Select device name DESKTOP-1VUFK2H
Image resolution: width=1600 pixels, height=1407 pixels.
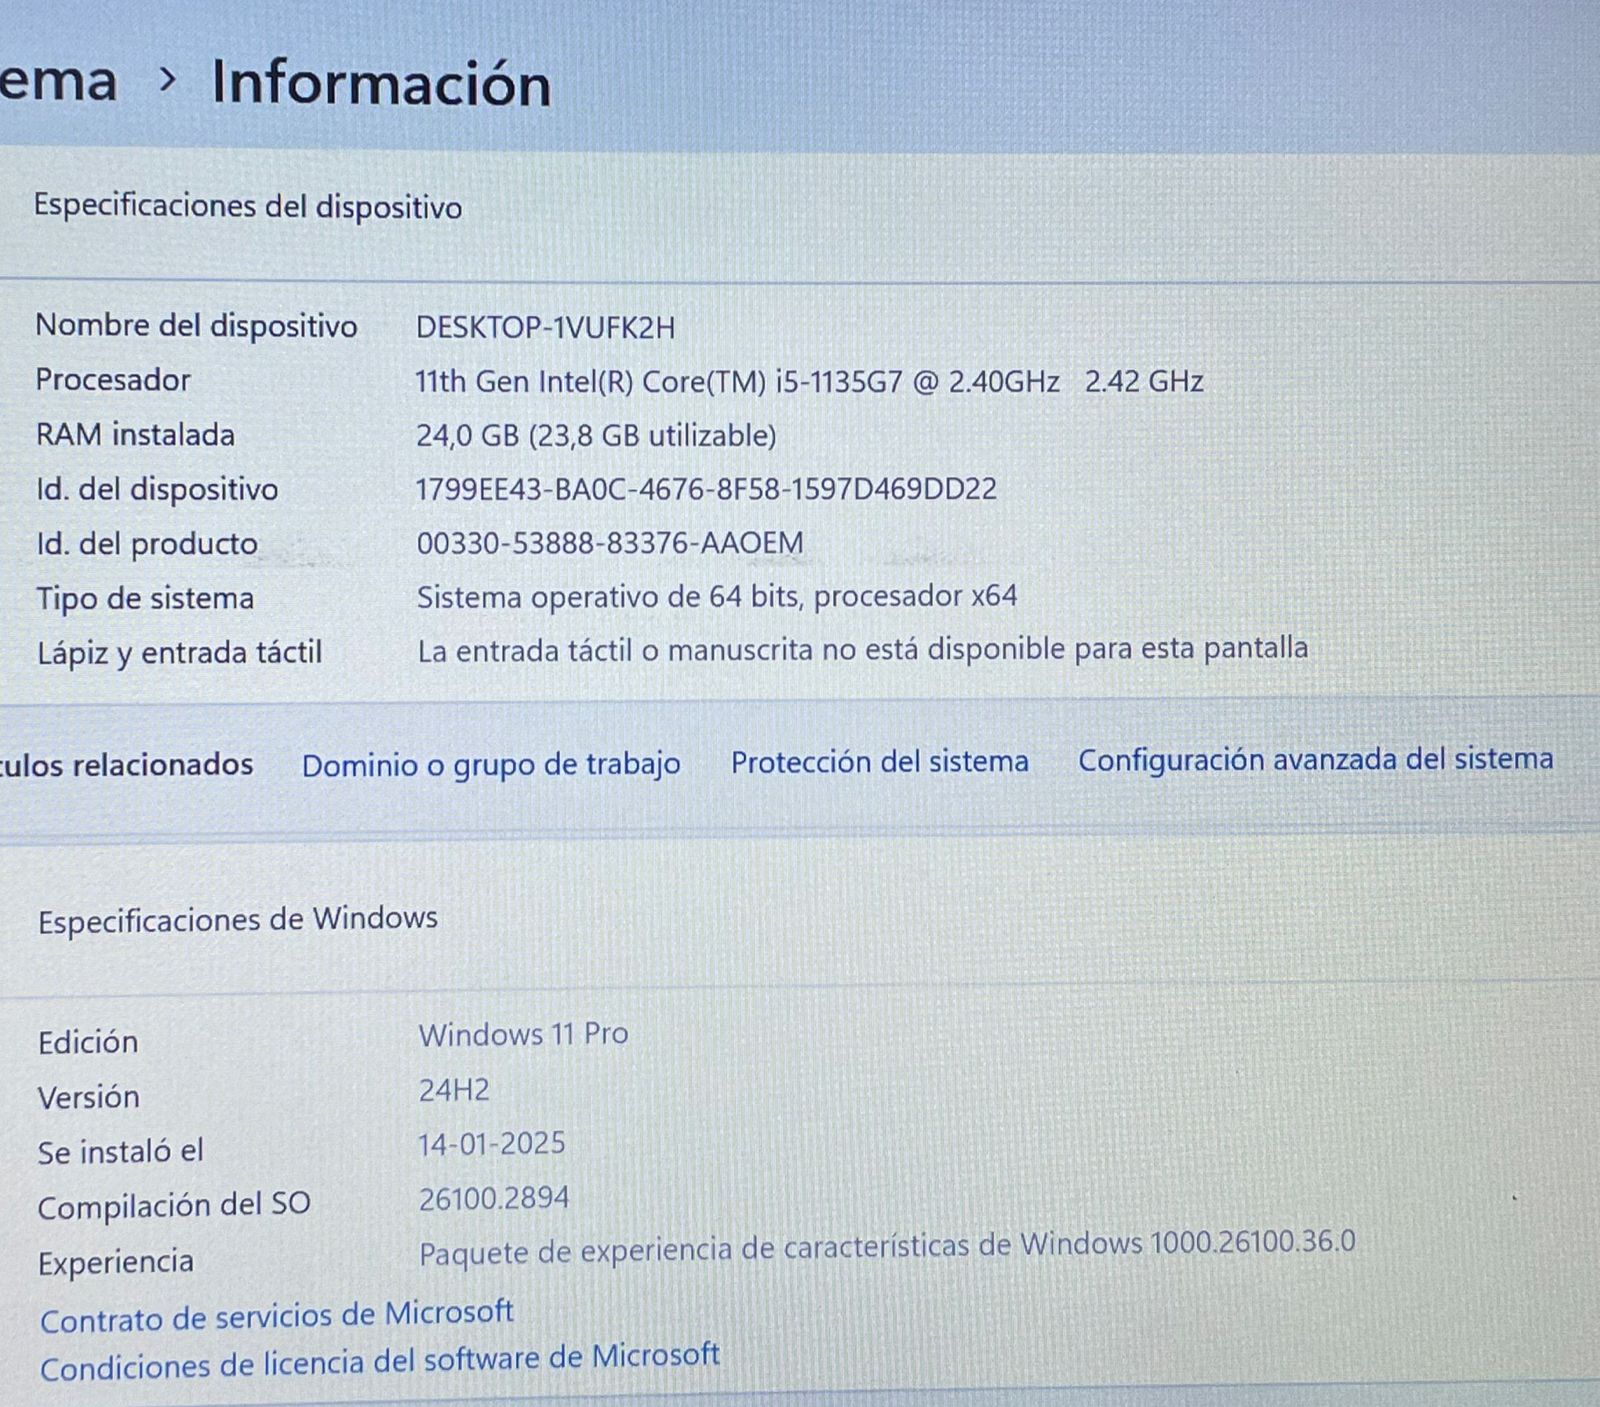(545, 327)
